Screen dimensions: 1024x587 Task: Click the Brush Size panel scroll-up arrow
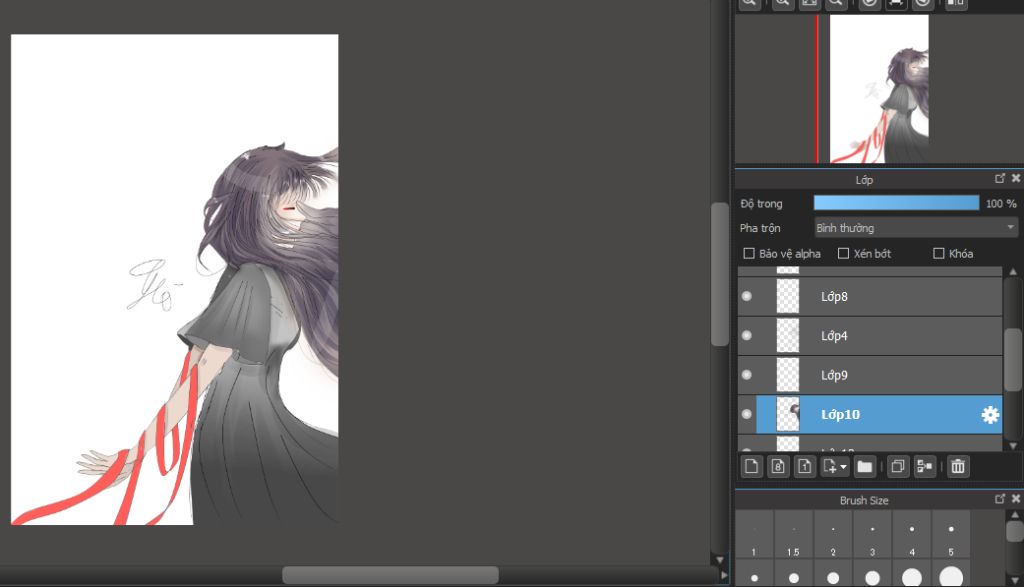pos(1014,515)
